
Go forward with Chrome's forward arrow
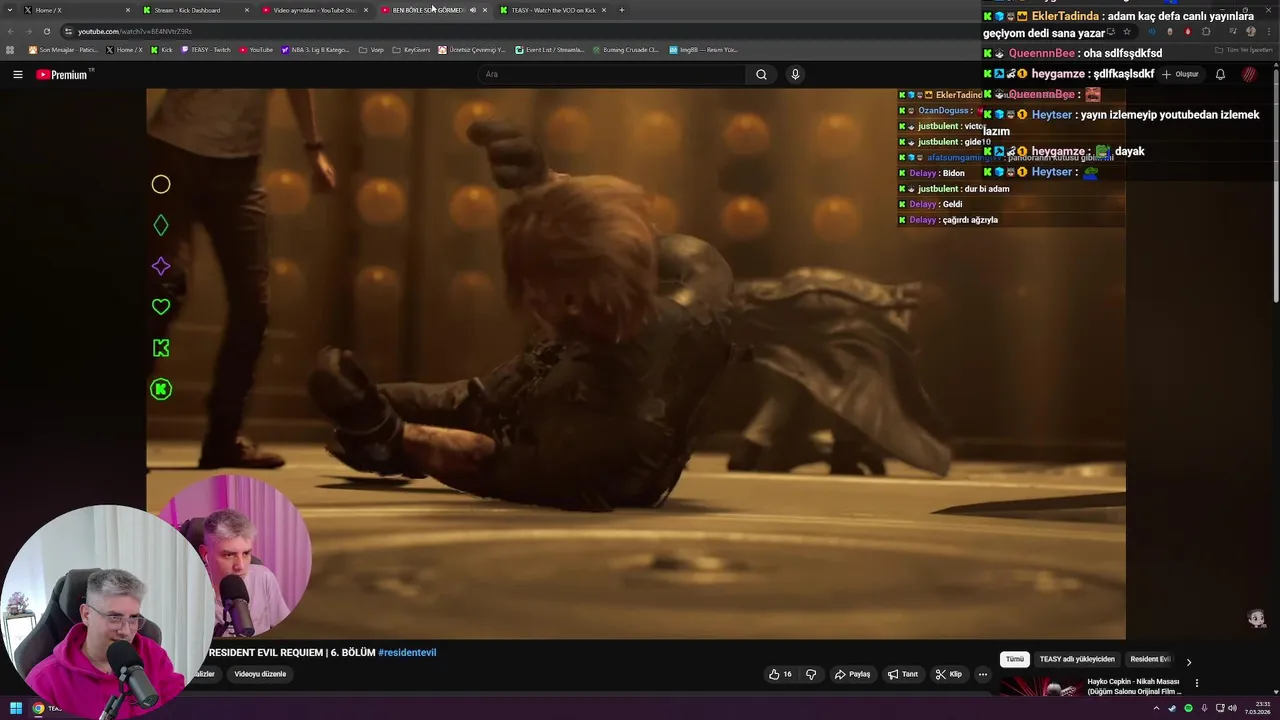(x=28, y=31)
